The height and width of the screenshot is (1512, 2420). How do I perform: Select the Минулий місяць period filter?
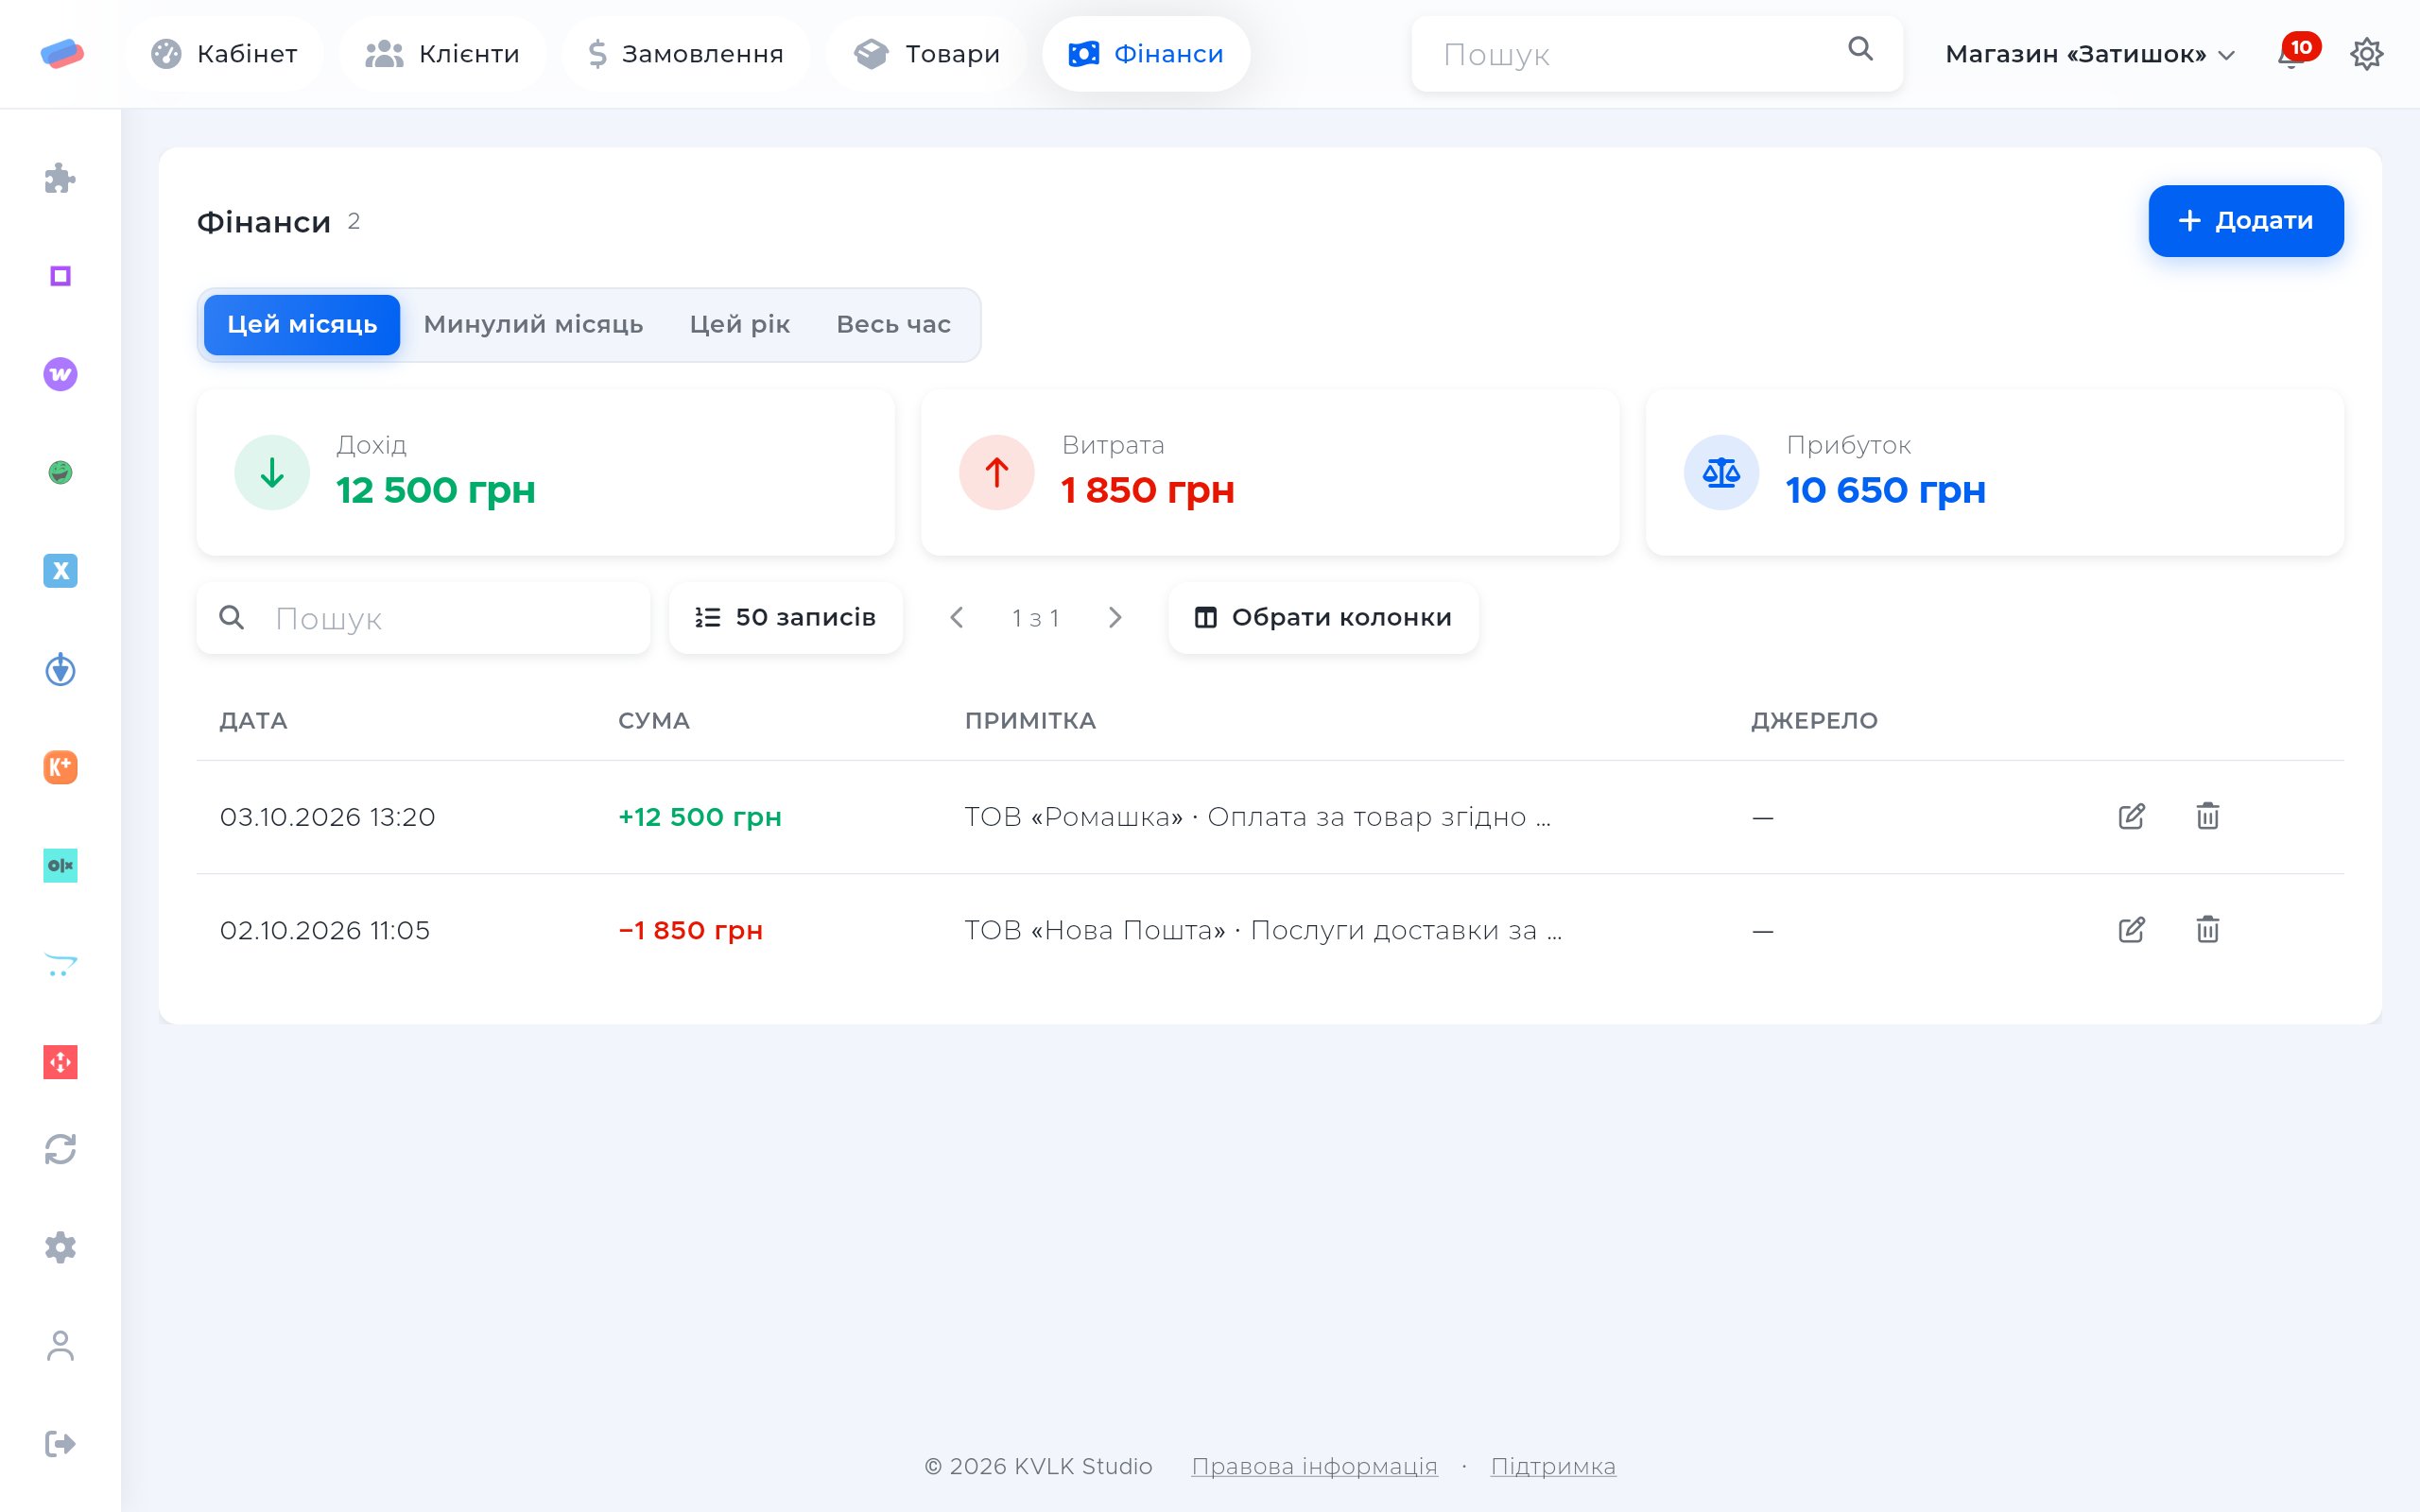pos(533,325)
